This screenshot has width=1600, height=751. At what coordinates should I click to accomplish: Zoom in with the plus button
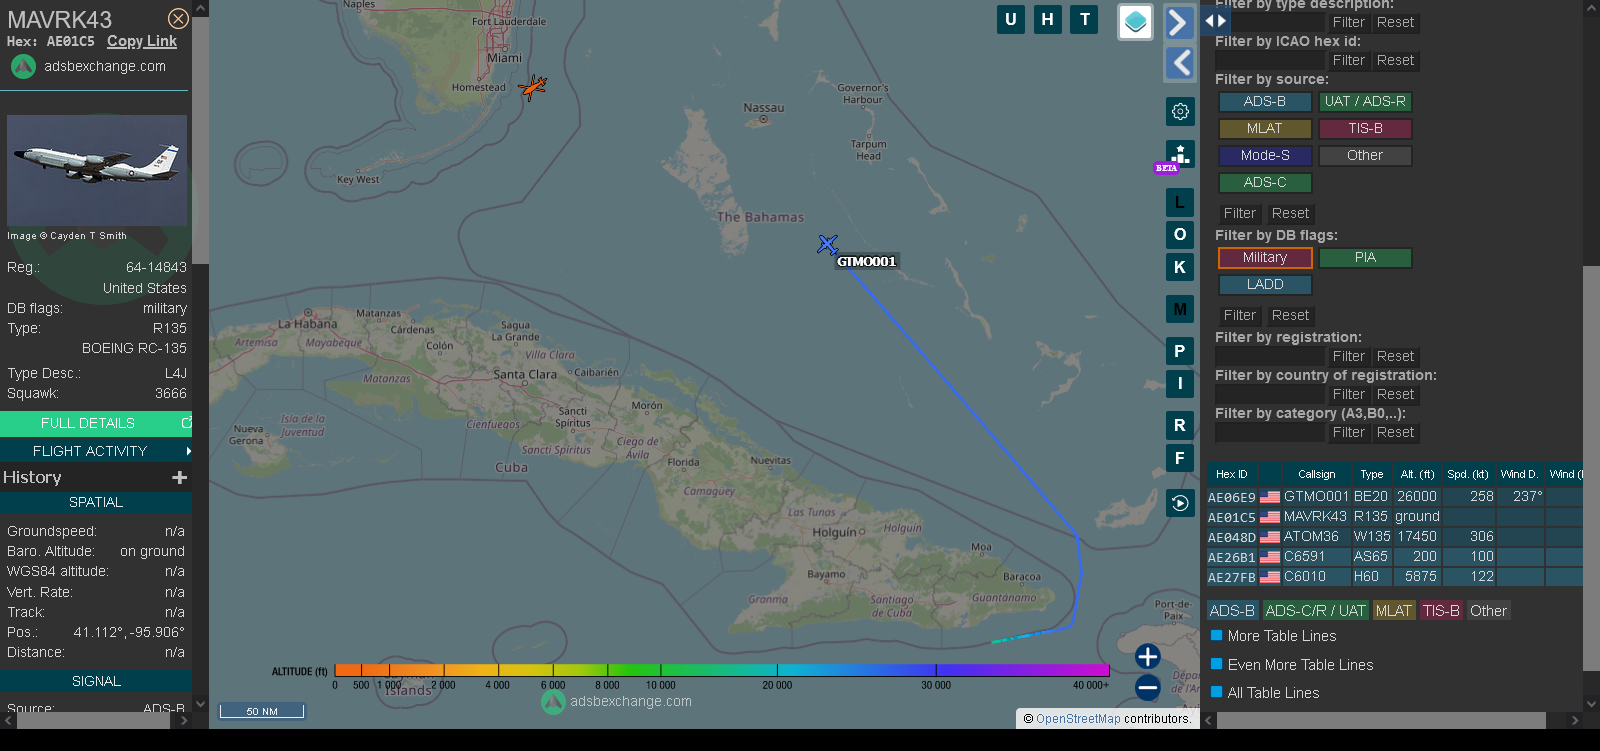click(1148, 656)
